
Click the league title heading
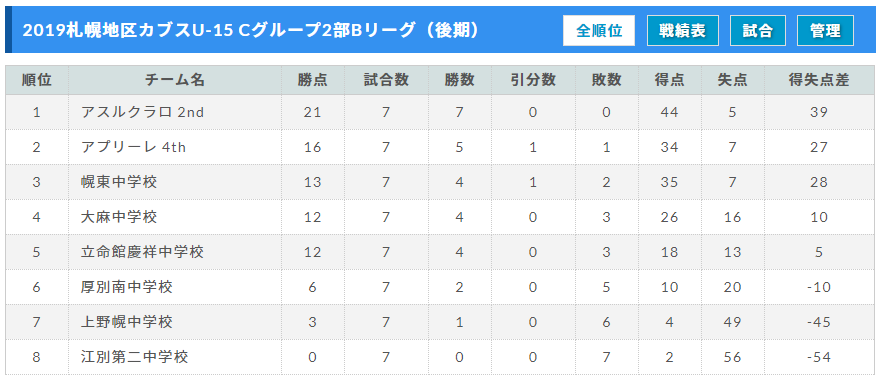(251, 30)
